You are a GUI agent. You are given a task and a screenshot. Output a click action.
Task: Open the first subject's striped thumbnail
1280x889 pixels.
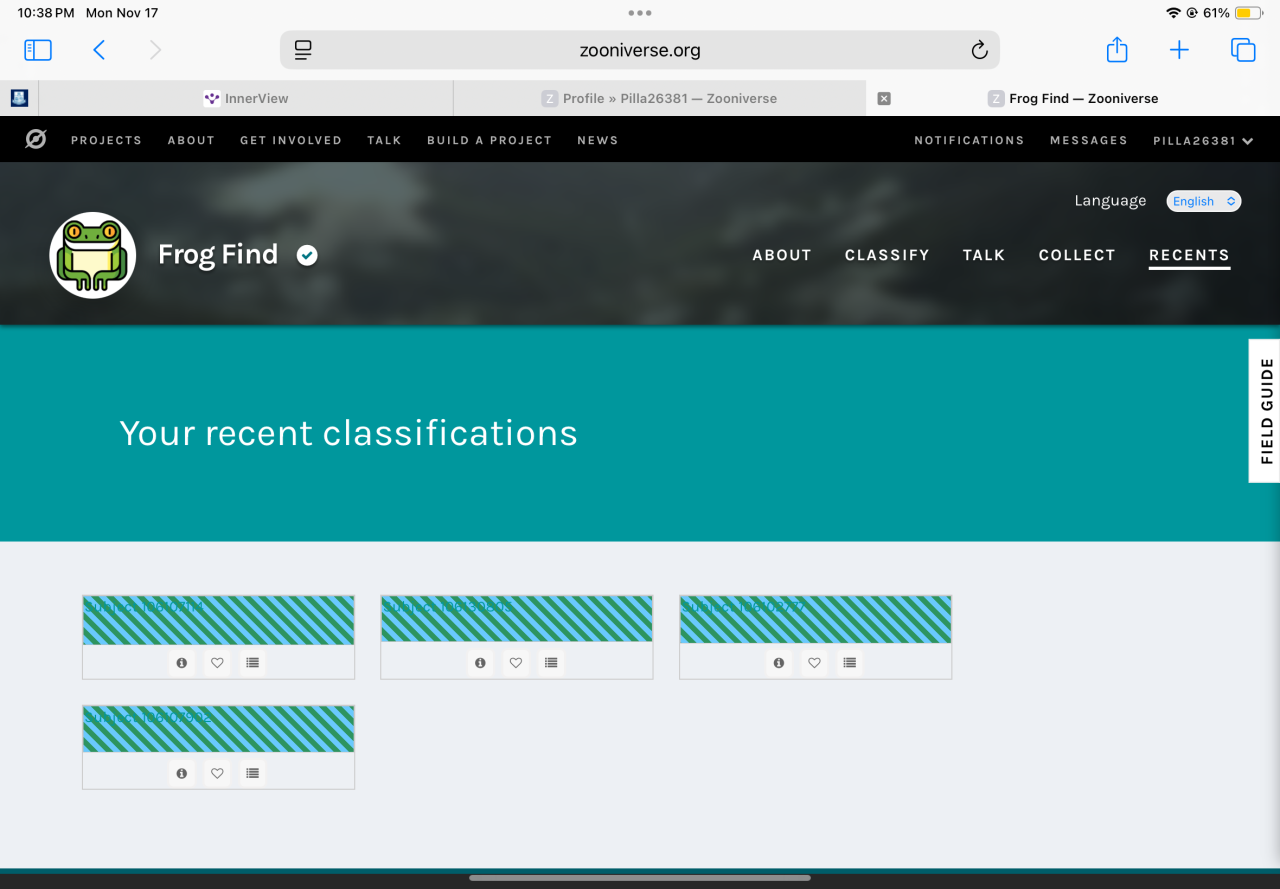point(218,620)
